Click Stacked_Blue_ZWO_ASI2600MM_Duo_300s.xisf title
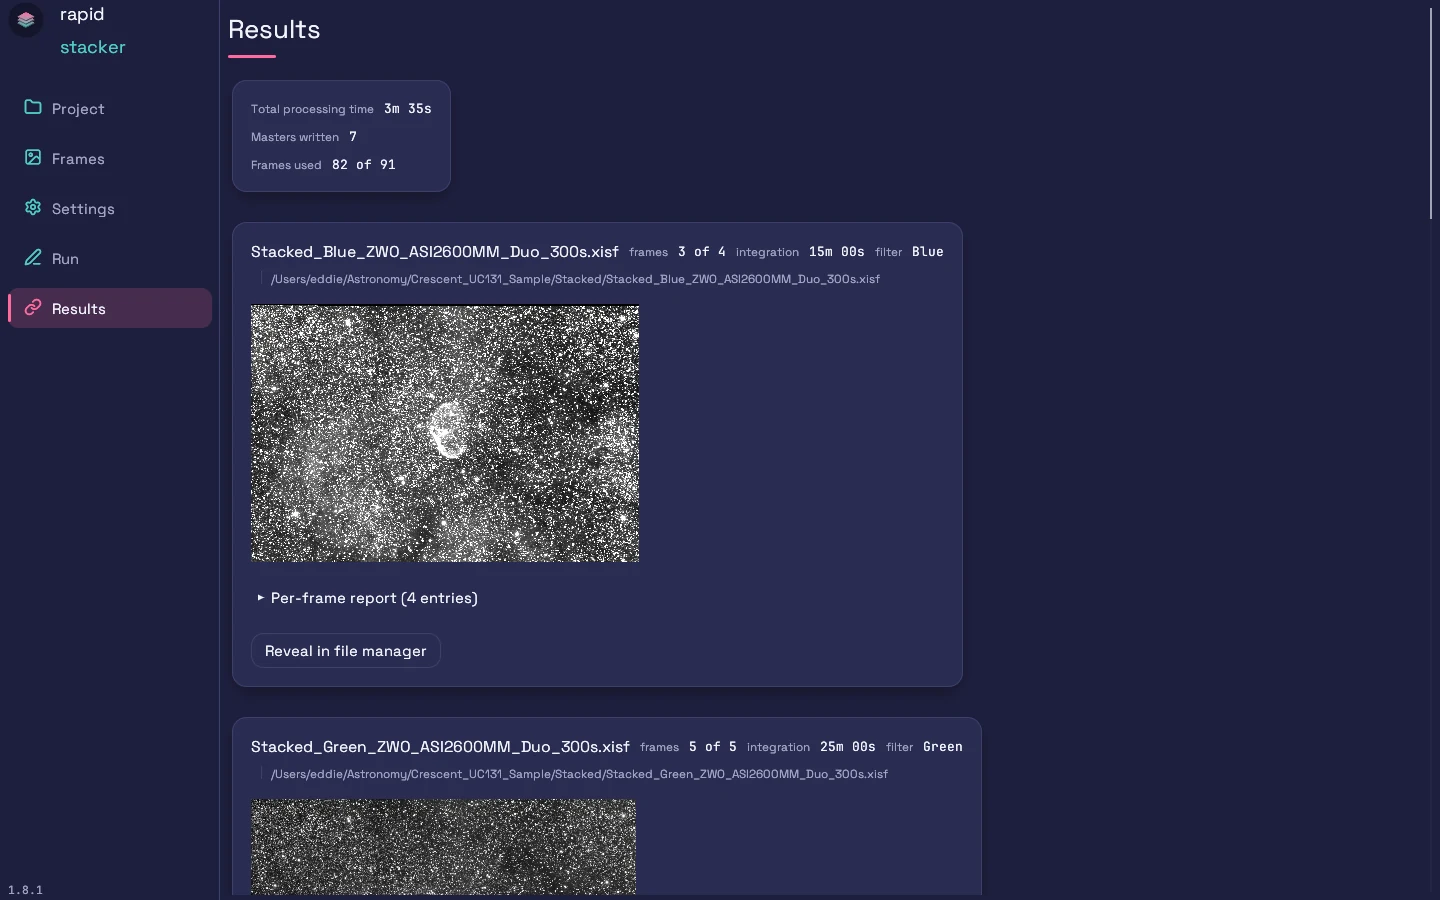1440x900 pixels. point(435,252)
